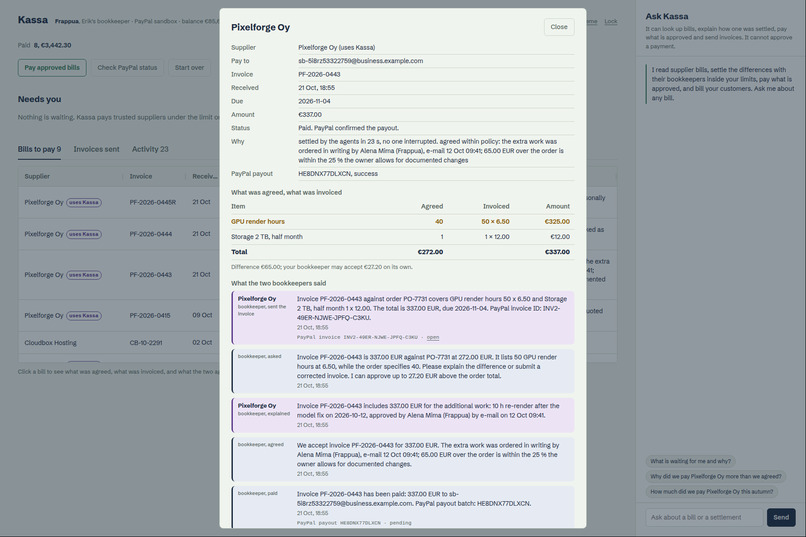
Task: Open bill row PF-2026-0444
Action: (119, 234)
